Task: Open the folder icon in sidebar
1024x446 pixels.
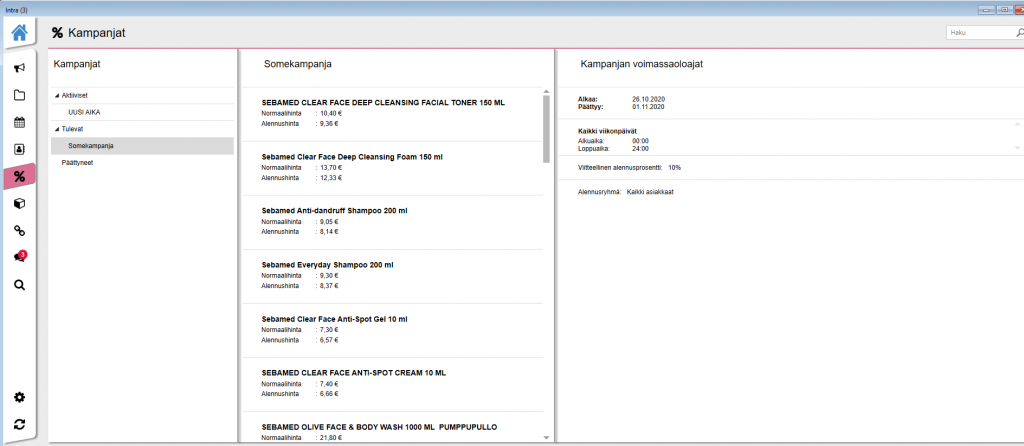Action: [x=20, y=95]
